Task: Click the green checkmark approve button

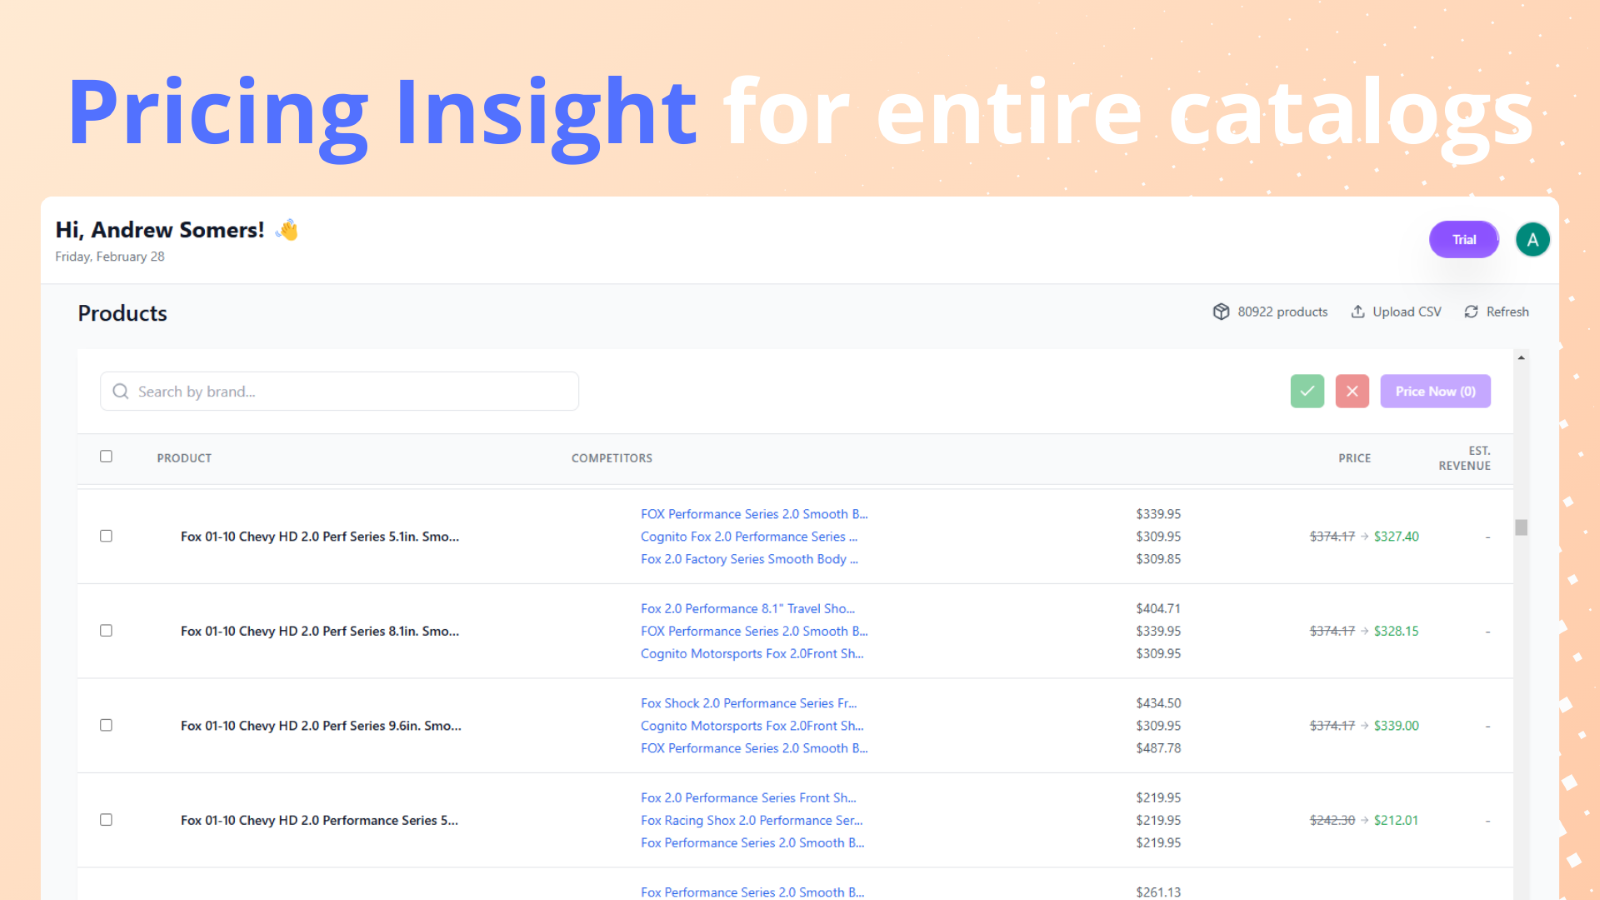Action: tap(1307, 391)
